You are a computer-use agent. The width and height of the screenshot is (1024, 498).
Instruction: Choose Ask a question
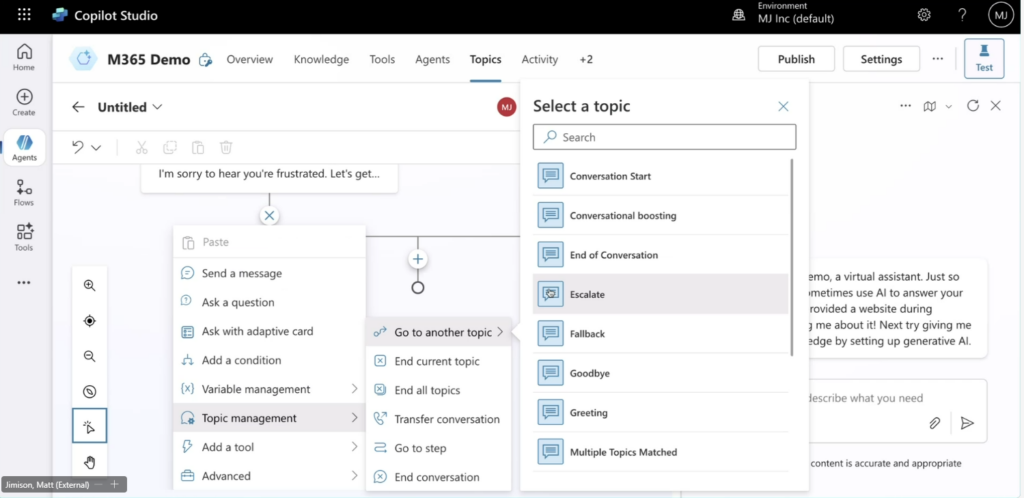[x=269, y=302]
